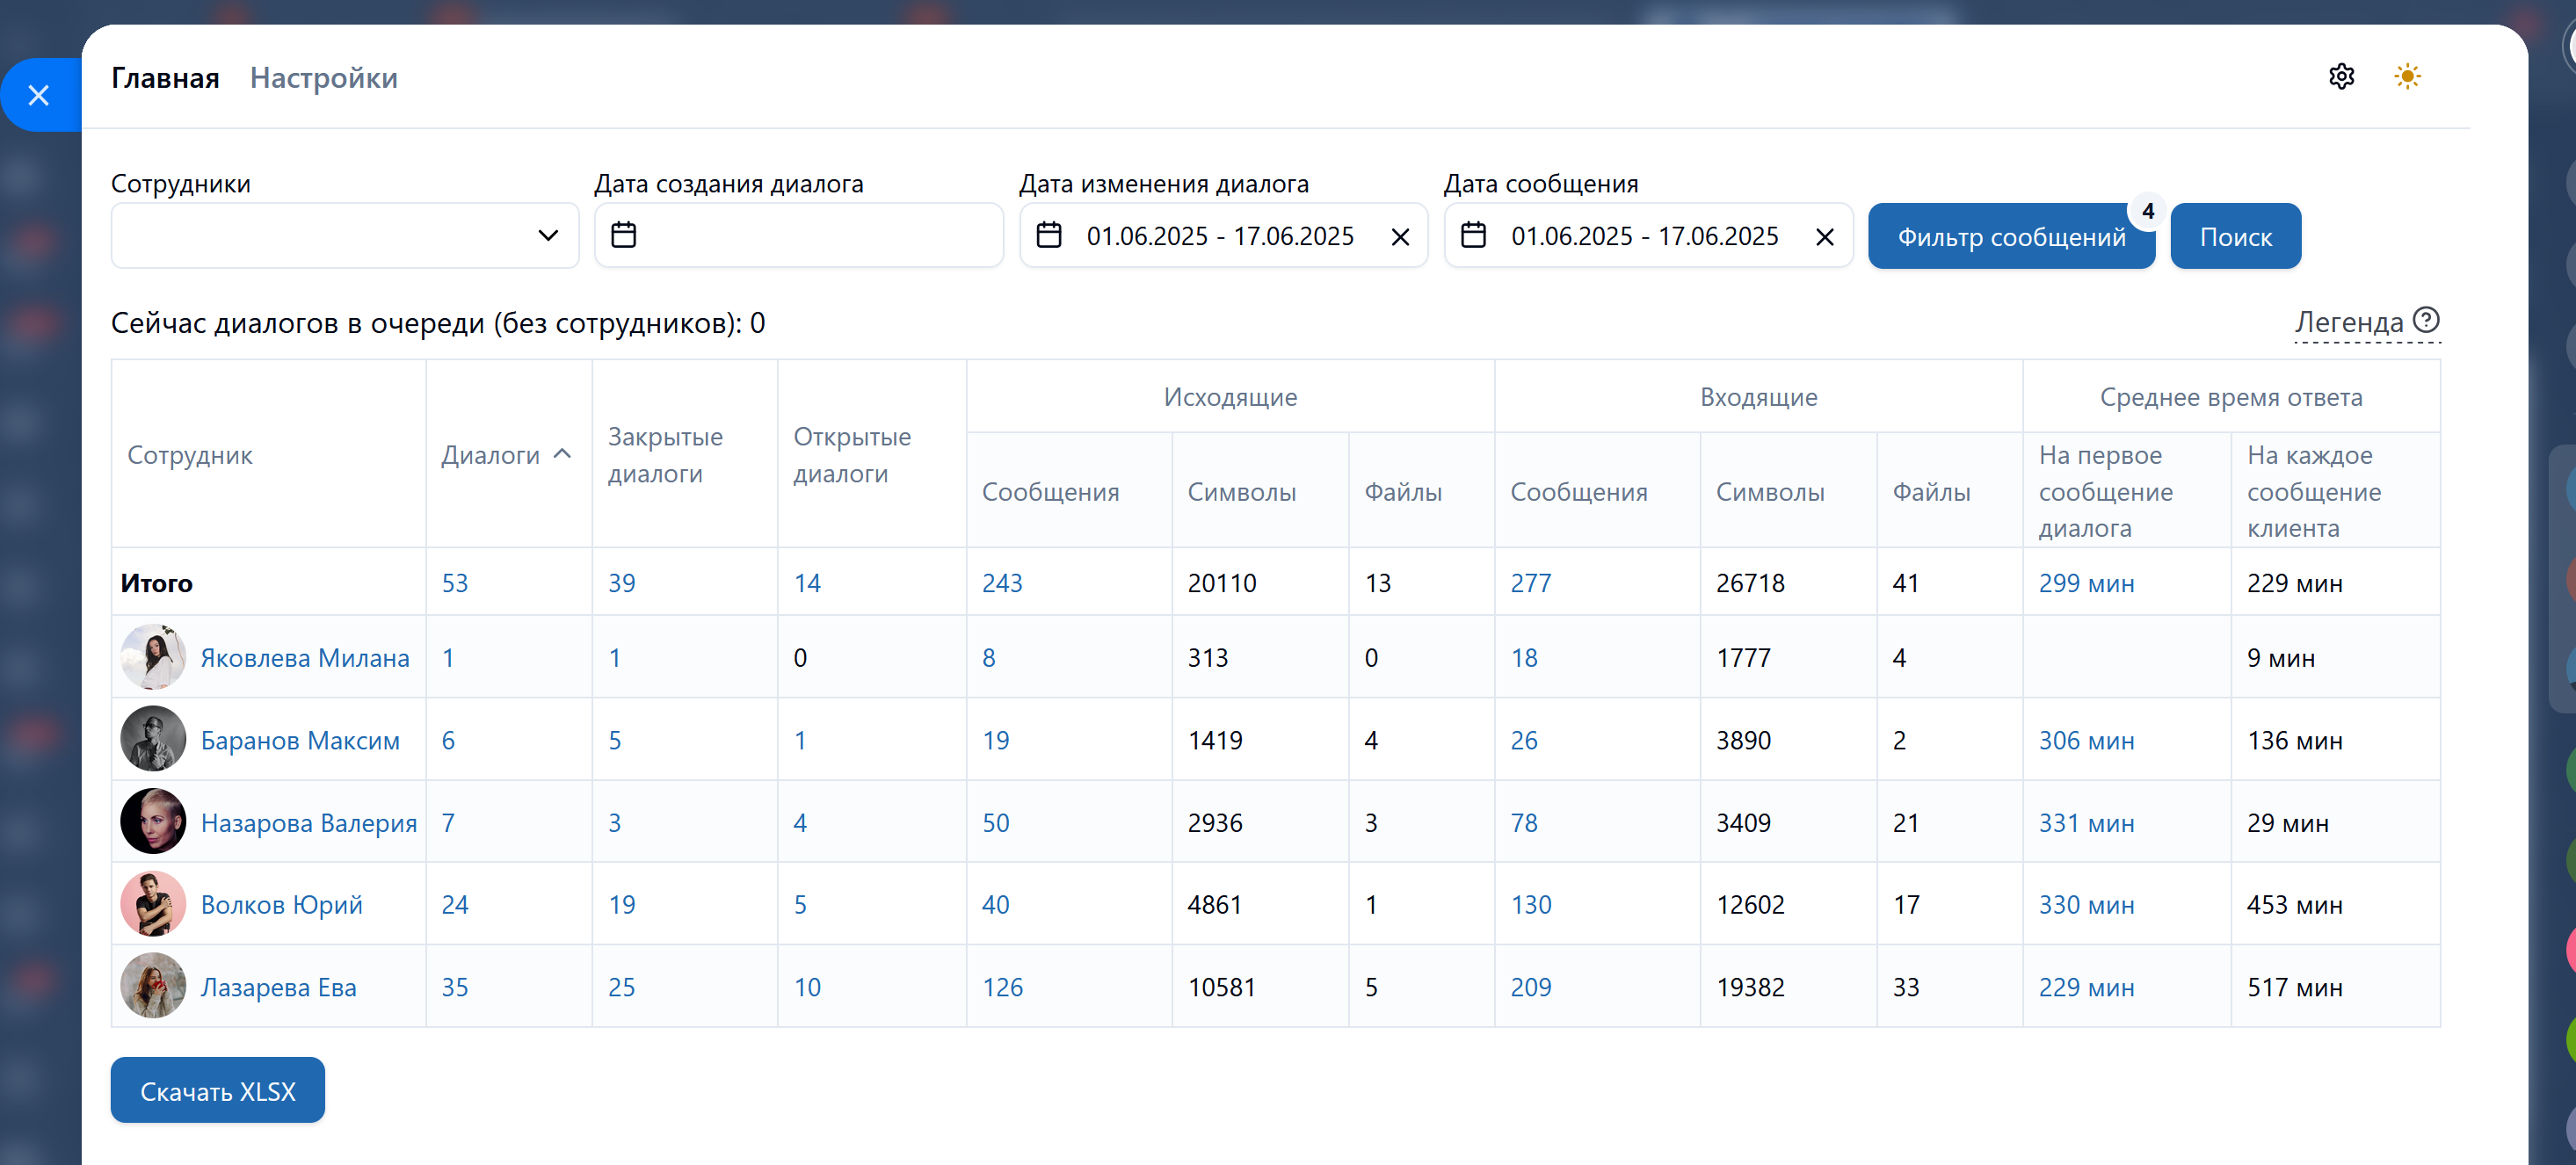Show the Legend help icon
The height and width of the screenshot is (1165, 2576).
2425,320
